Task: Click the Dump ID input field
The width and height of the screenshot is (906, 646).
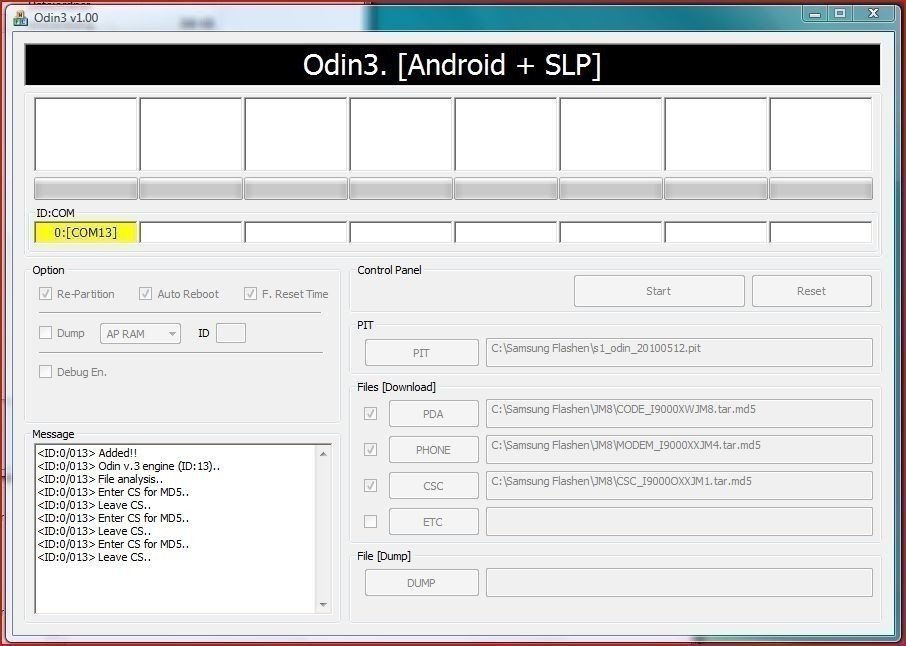Action: (231, 333)
